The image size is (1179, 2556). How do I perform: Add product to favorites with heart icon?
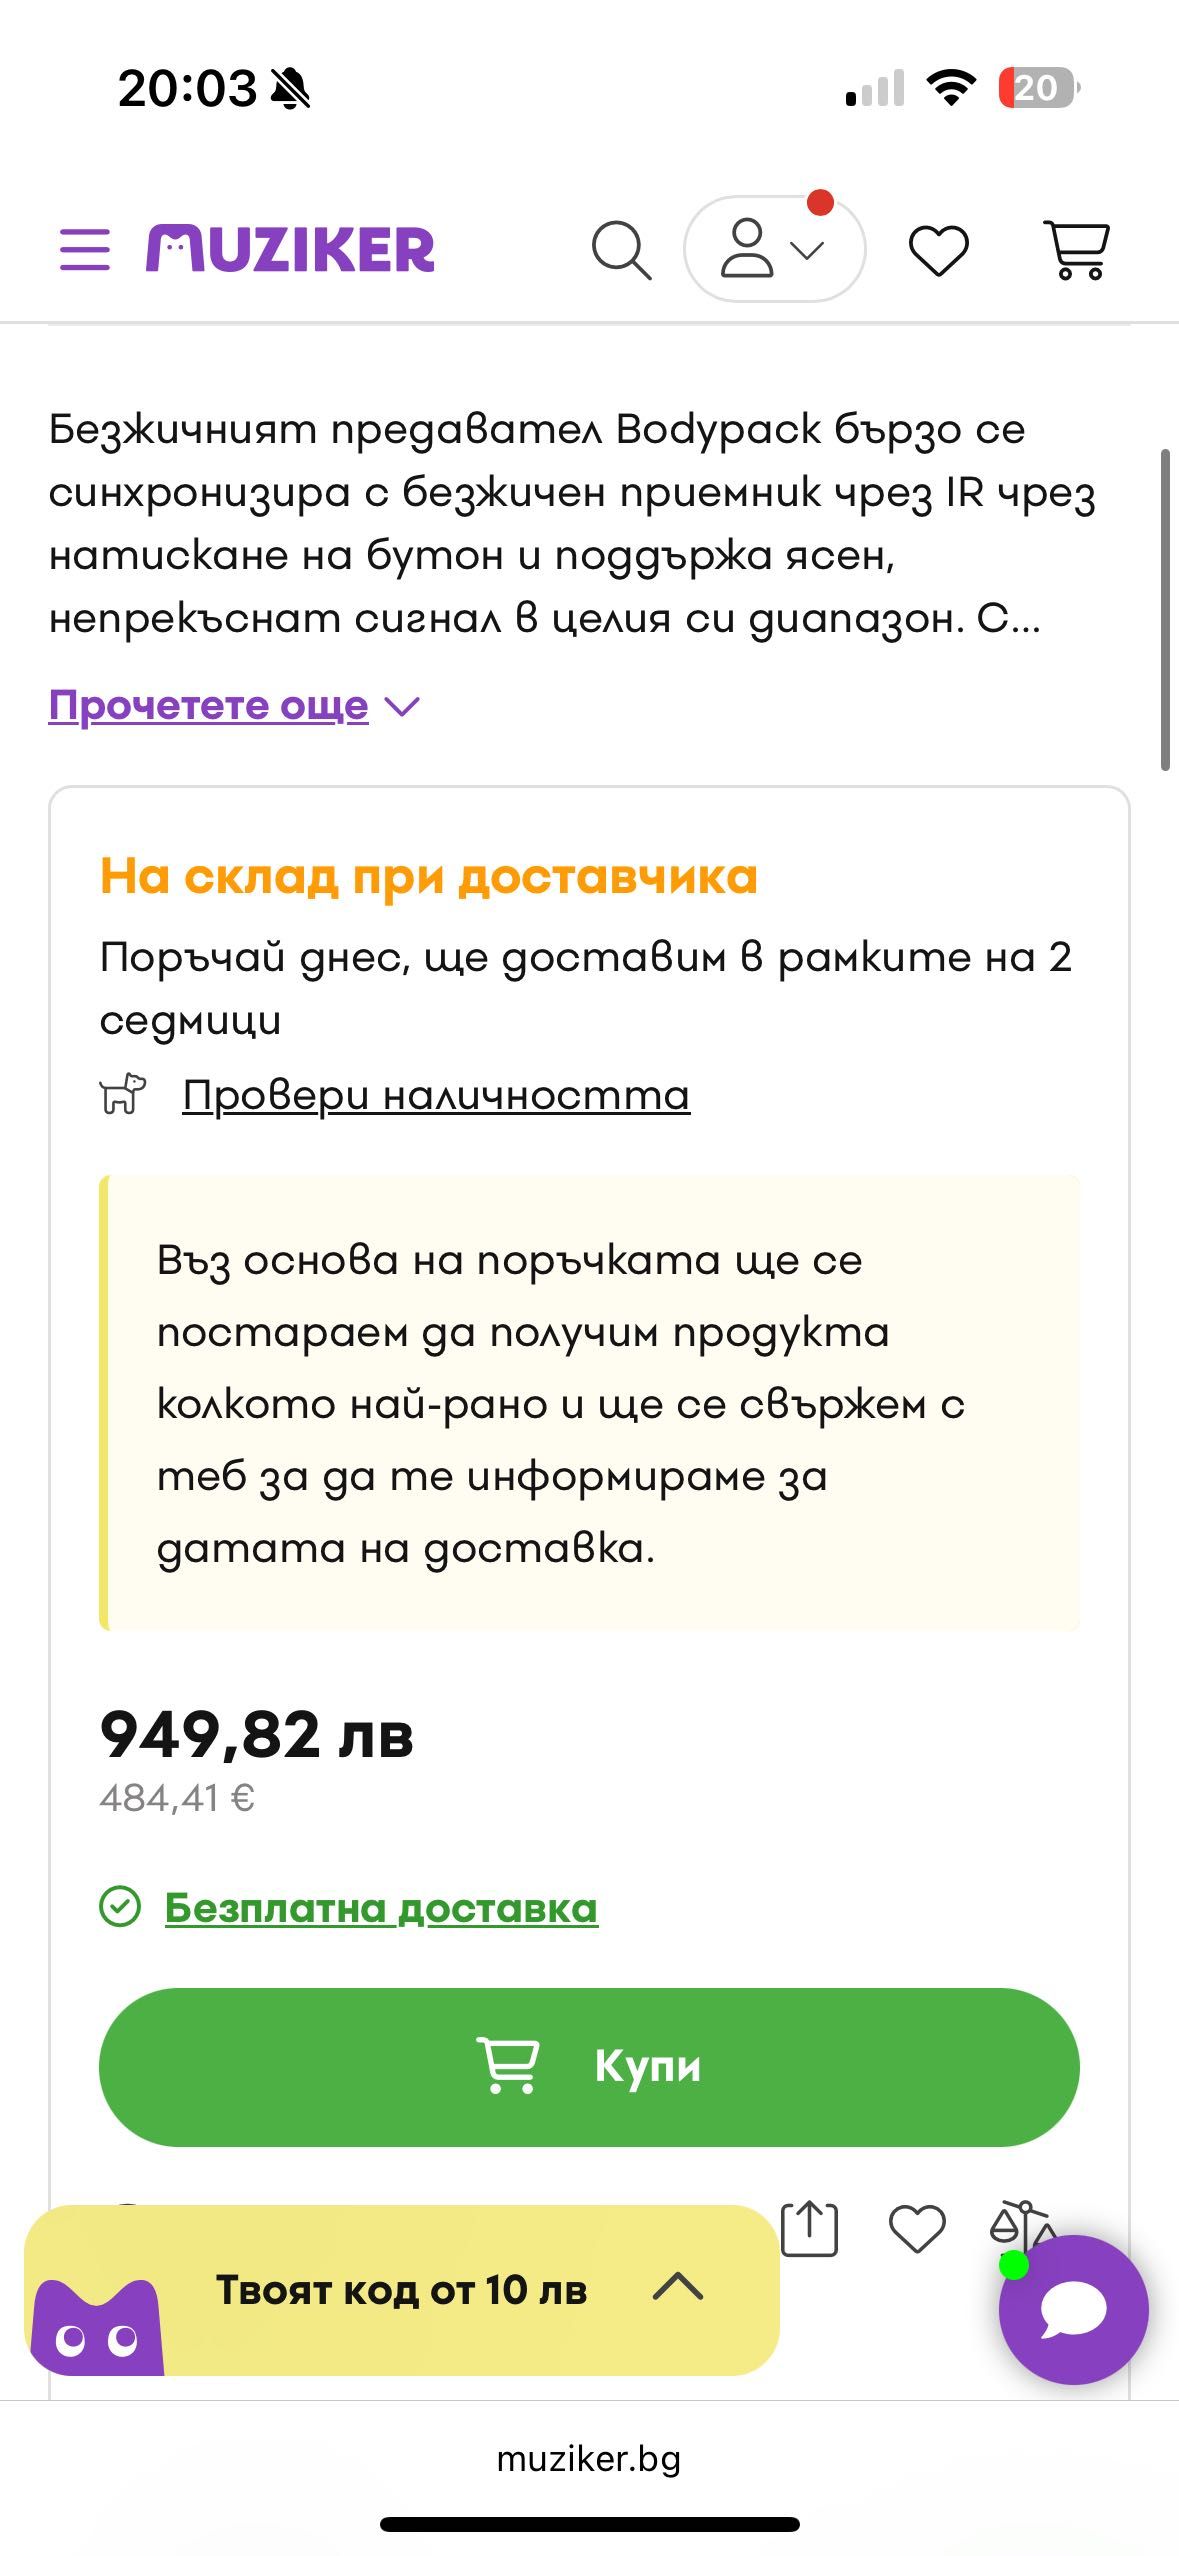point(917,2229)
